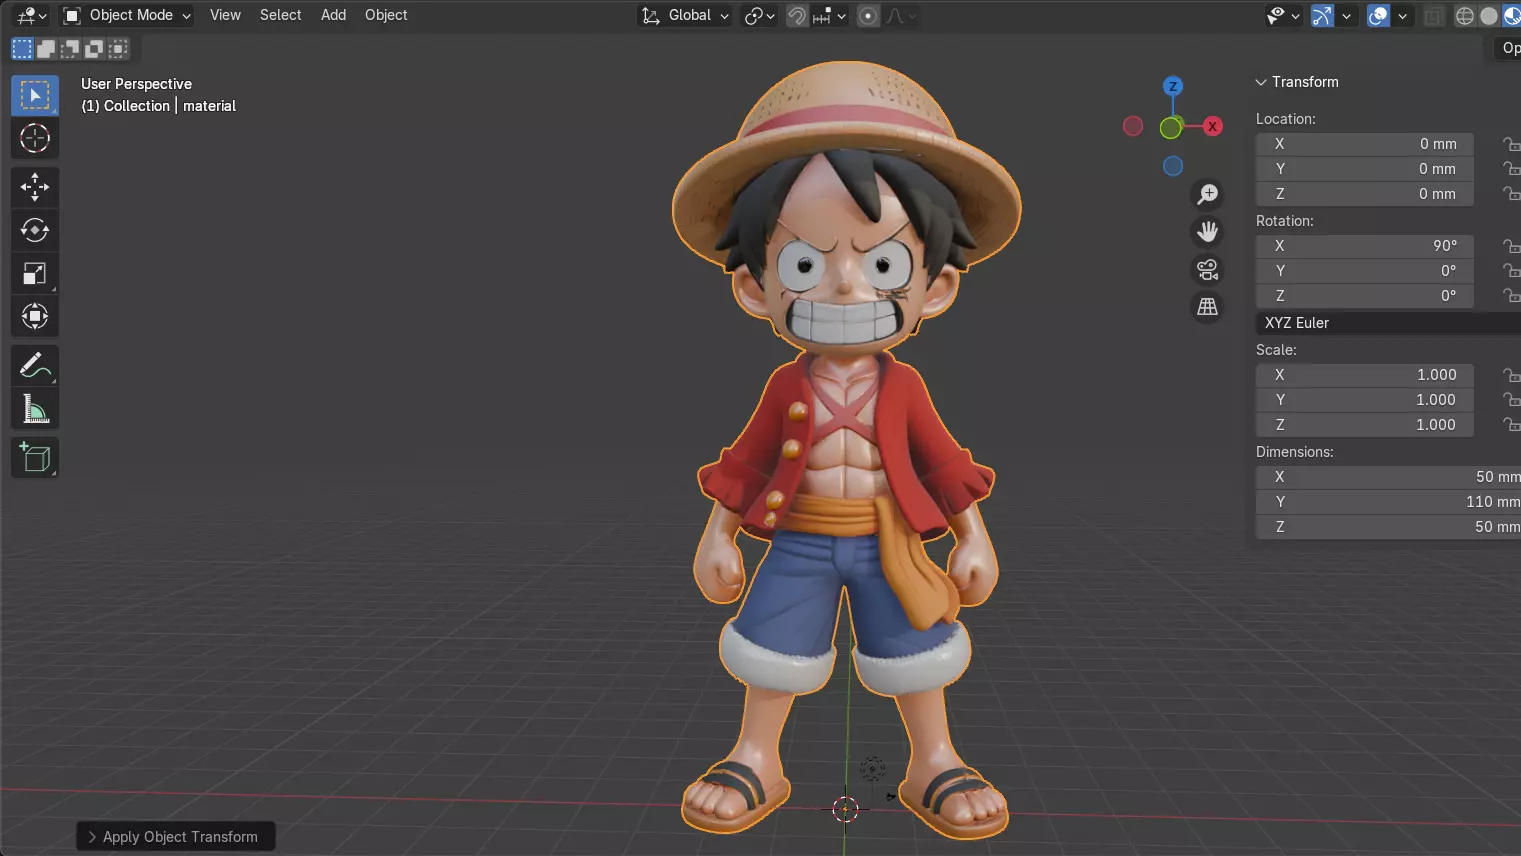Open the Select menu
The image size is (1521, 856).
(x=280, y=15)
